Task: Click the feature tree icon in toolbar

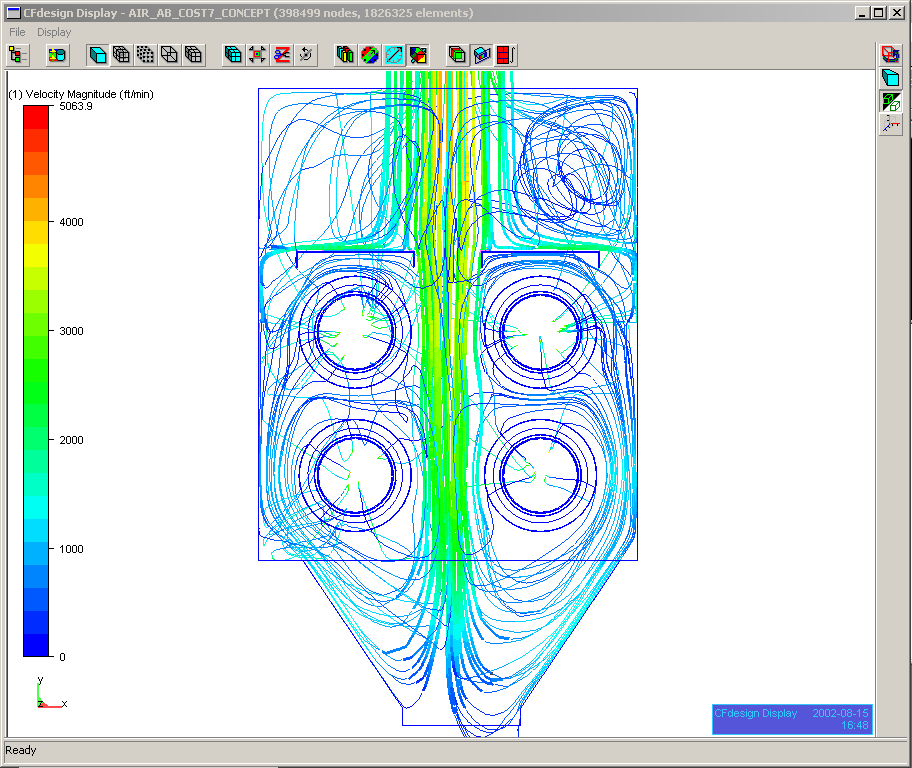Action: tap(18, 55)
